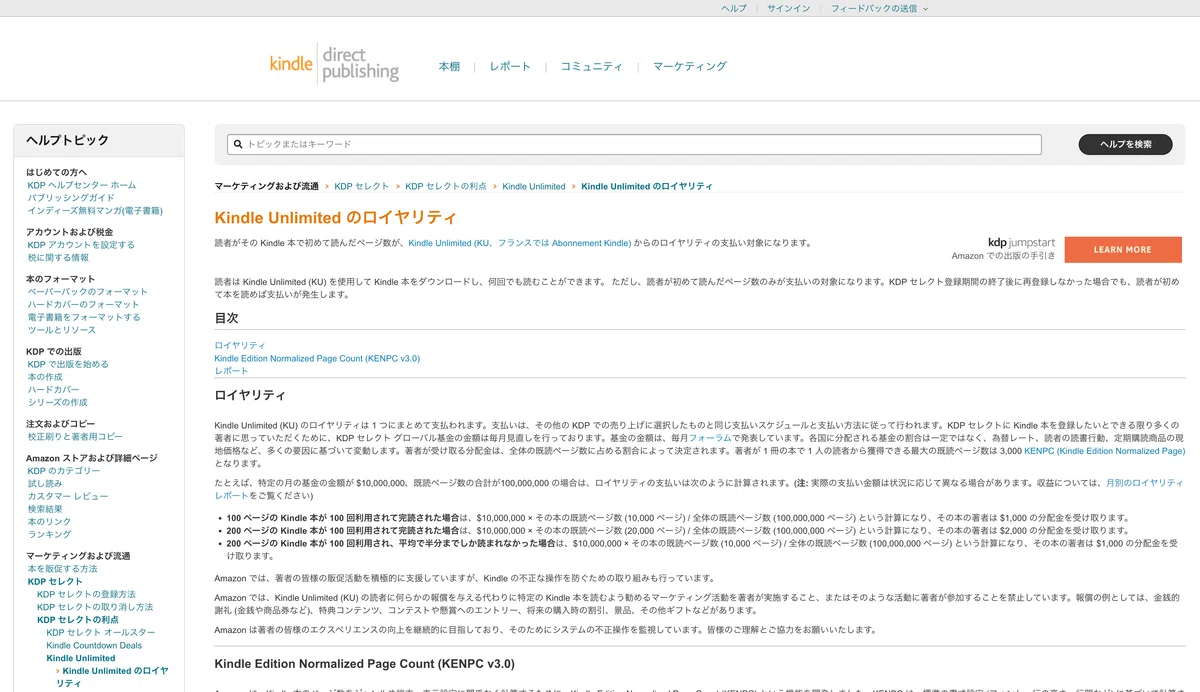This screenshot has width=1200, height=692.
Task: Open ハードカバーのフォーマット sidebar link
Action: click(x=84, y=304)
